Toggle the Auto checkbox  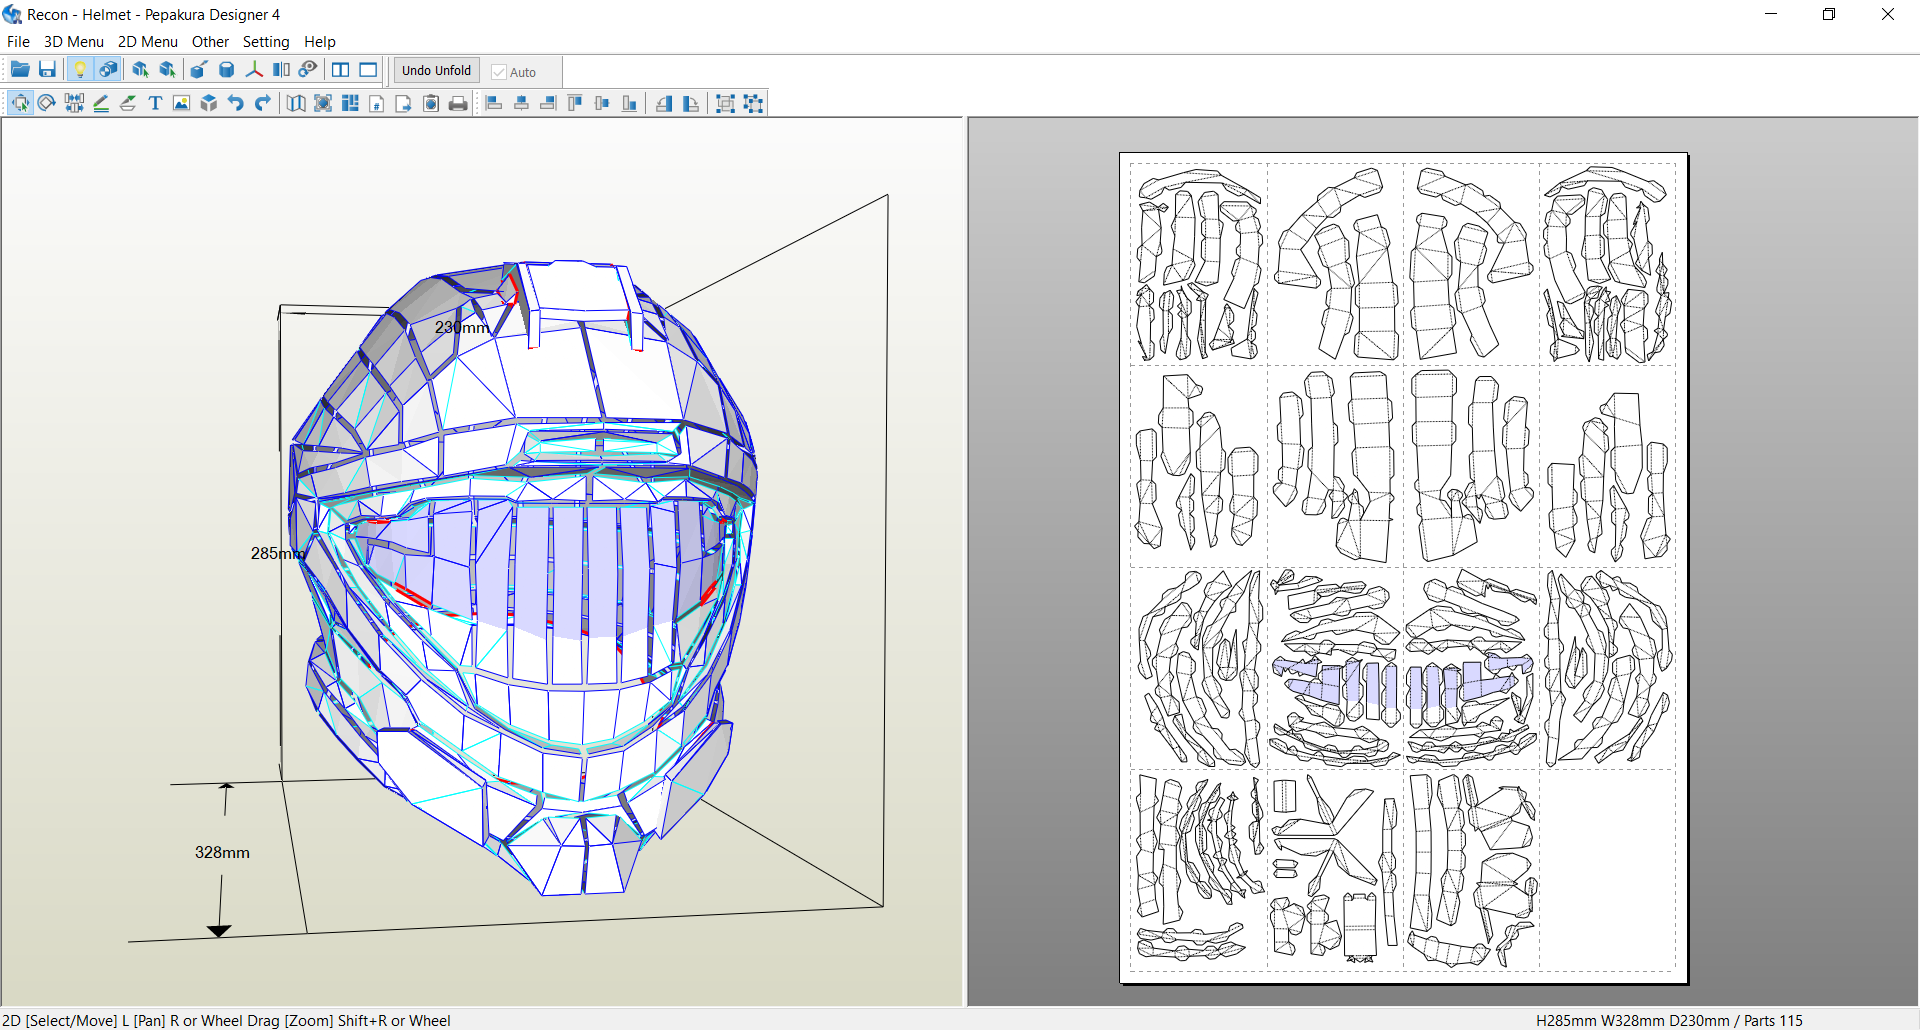point(514,72)
